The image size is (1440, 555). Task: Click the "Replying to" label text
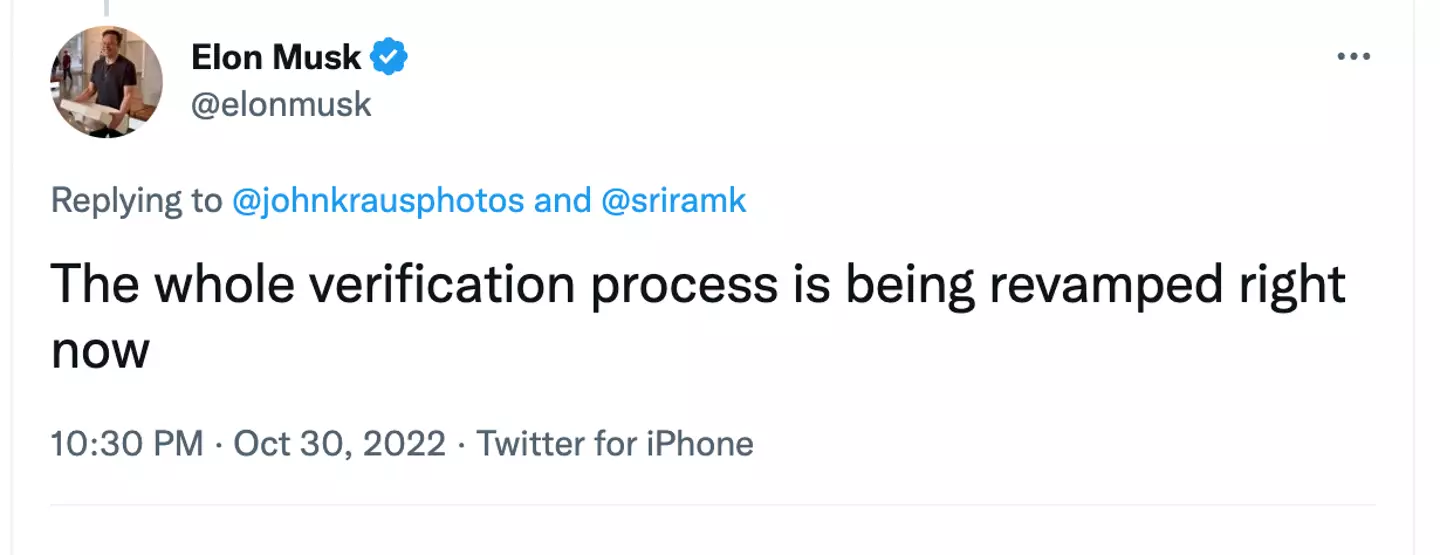pyautogui.click(x=137, y=200)
